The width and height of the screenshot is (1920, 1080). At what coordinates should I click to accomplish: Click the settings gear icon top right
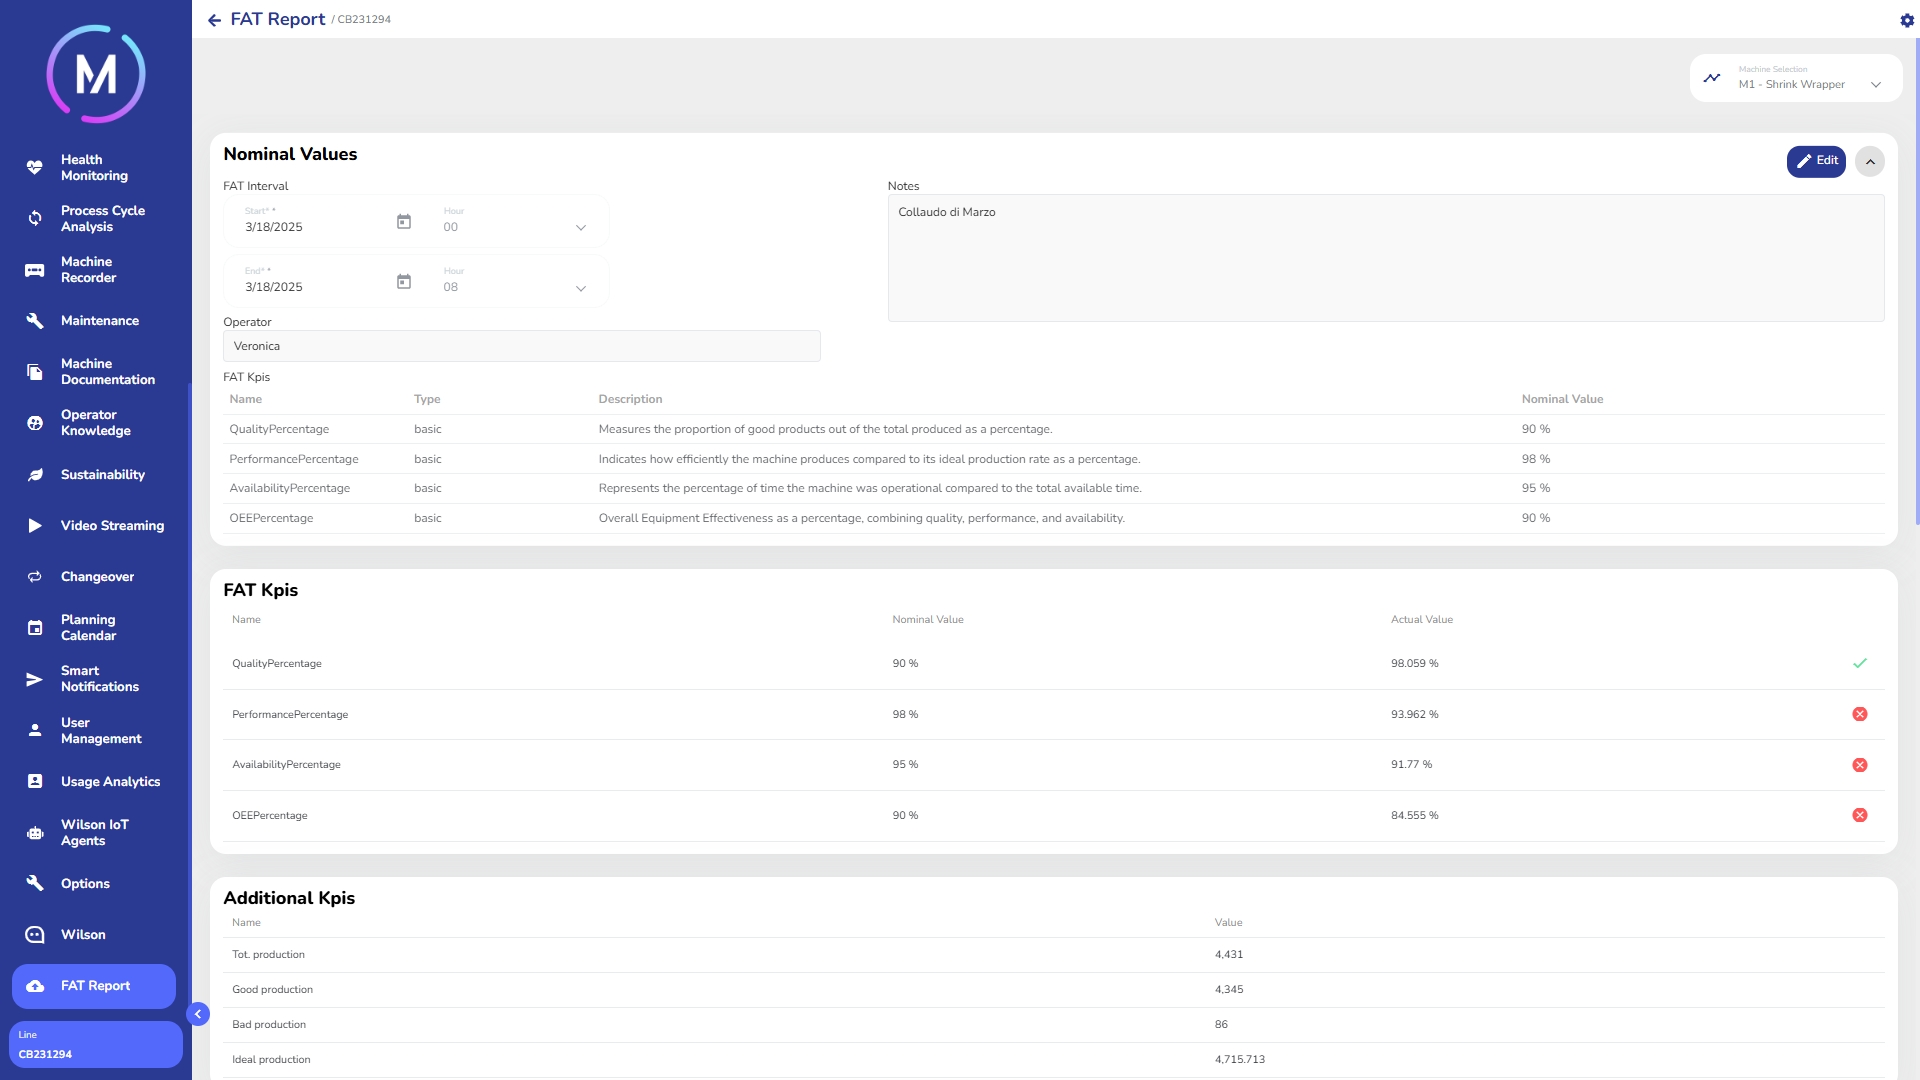[x=1906, y=20]
